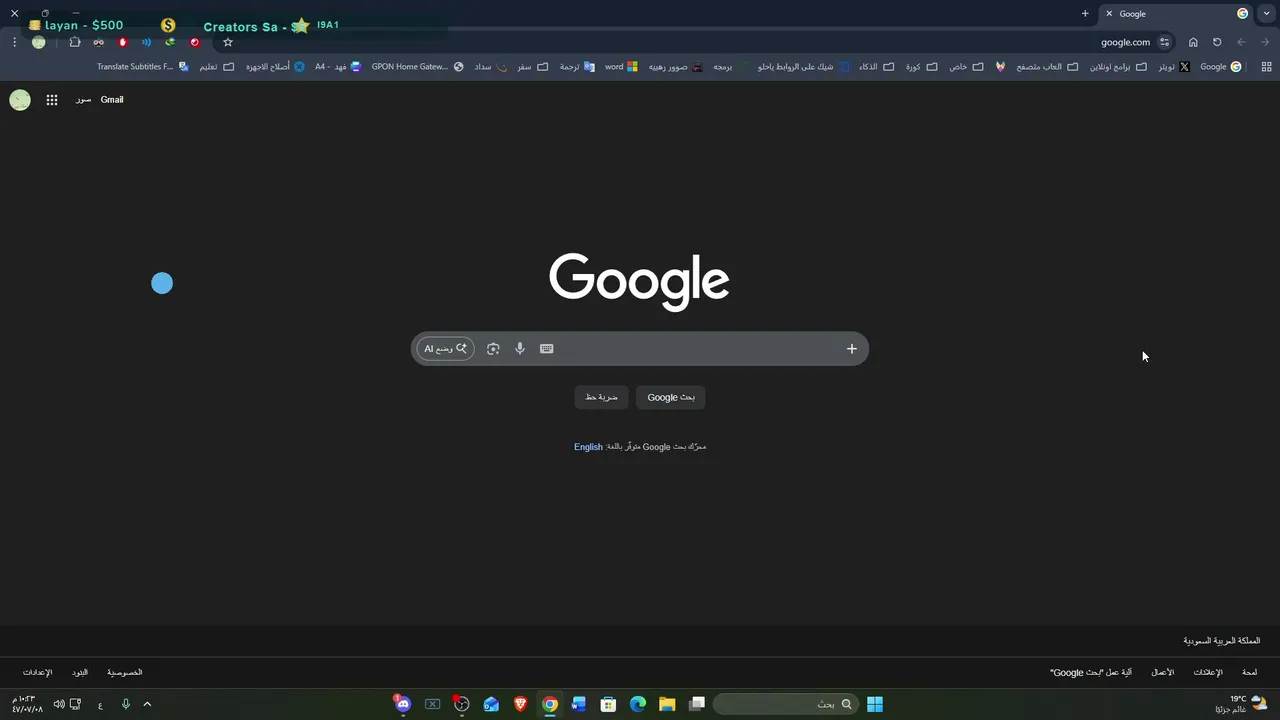Open the الذكاء bookmark folder
The image size is (1280, 720).
(876, 67)
